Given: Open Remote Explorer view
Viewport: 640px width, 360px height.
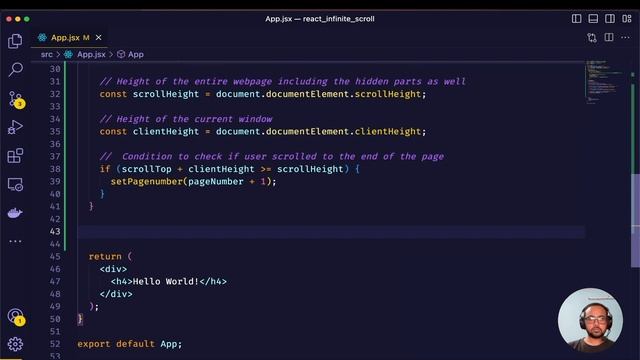Looking at the screenshot, I should click(x=15, y=184).
